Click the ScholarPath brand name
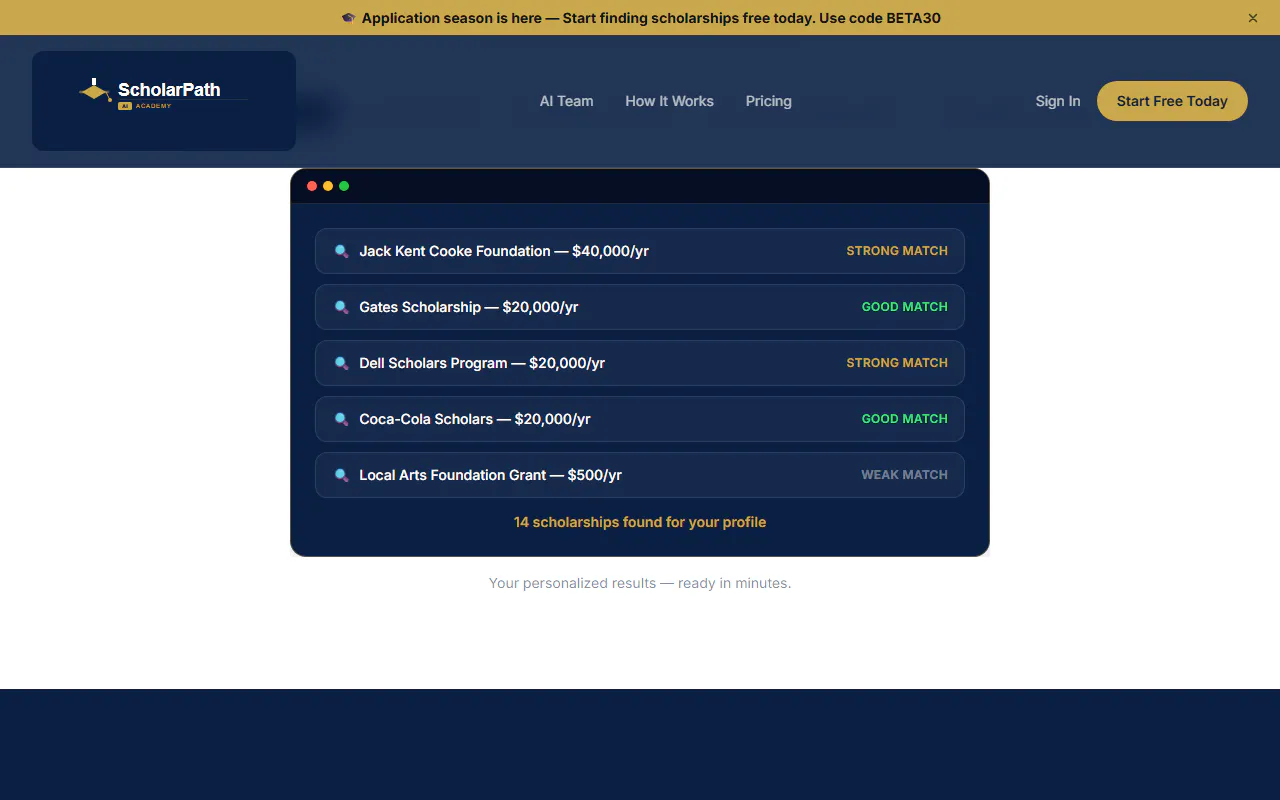 [x=169, y=89]
